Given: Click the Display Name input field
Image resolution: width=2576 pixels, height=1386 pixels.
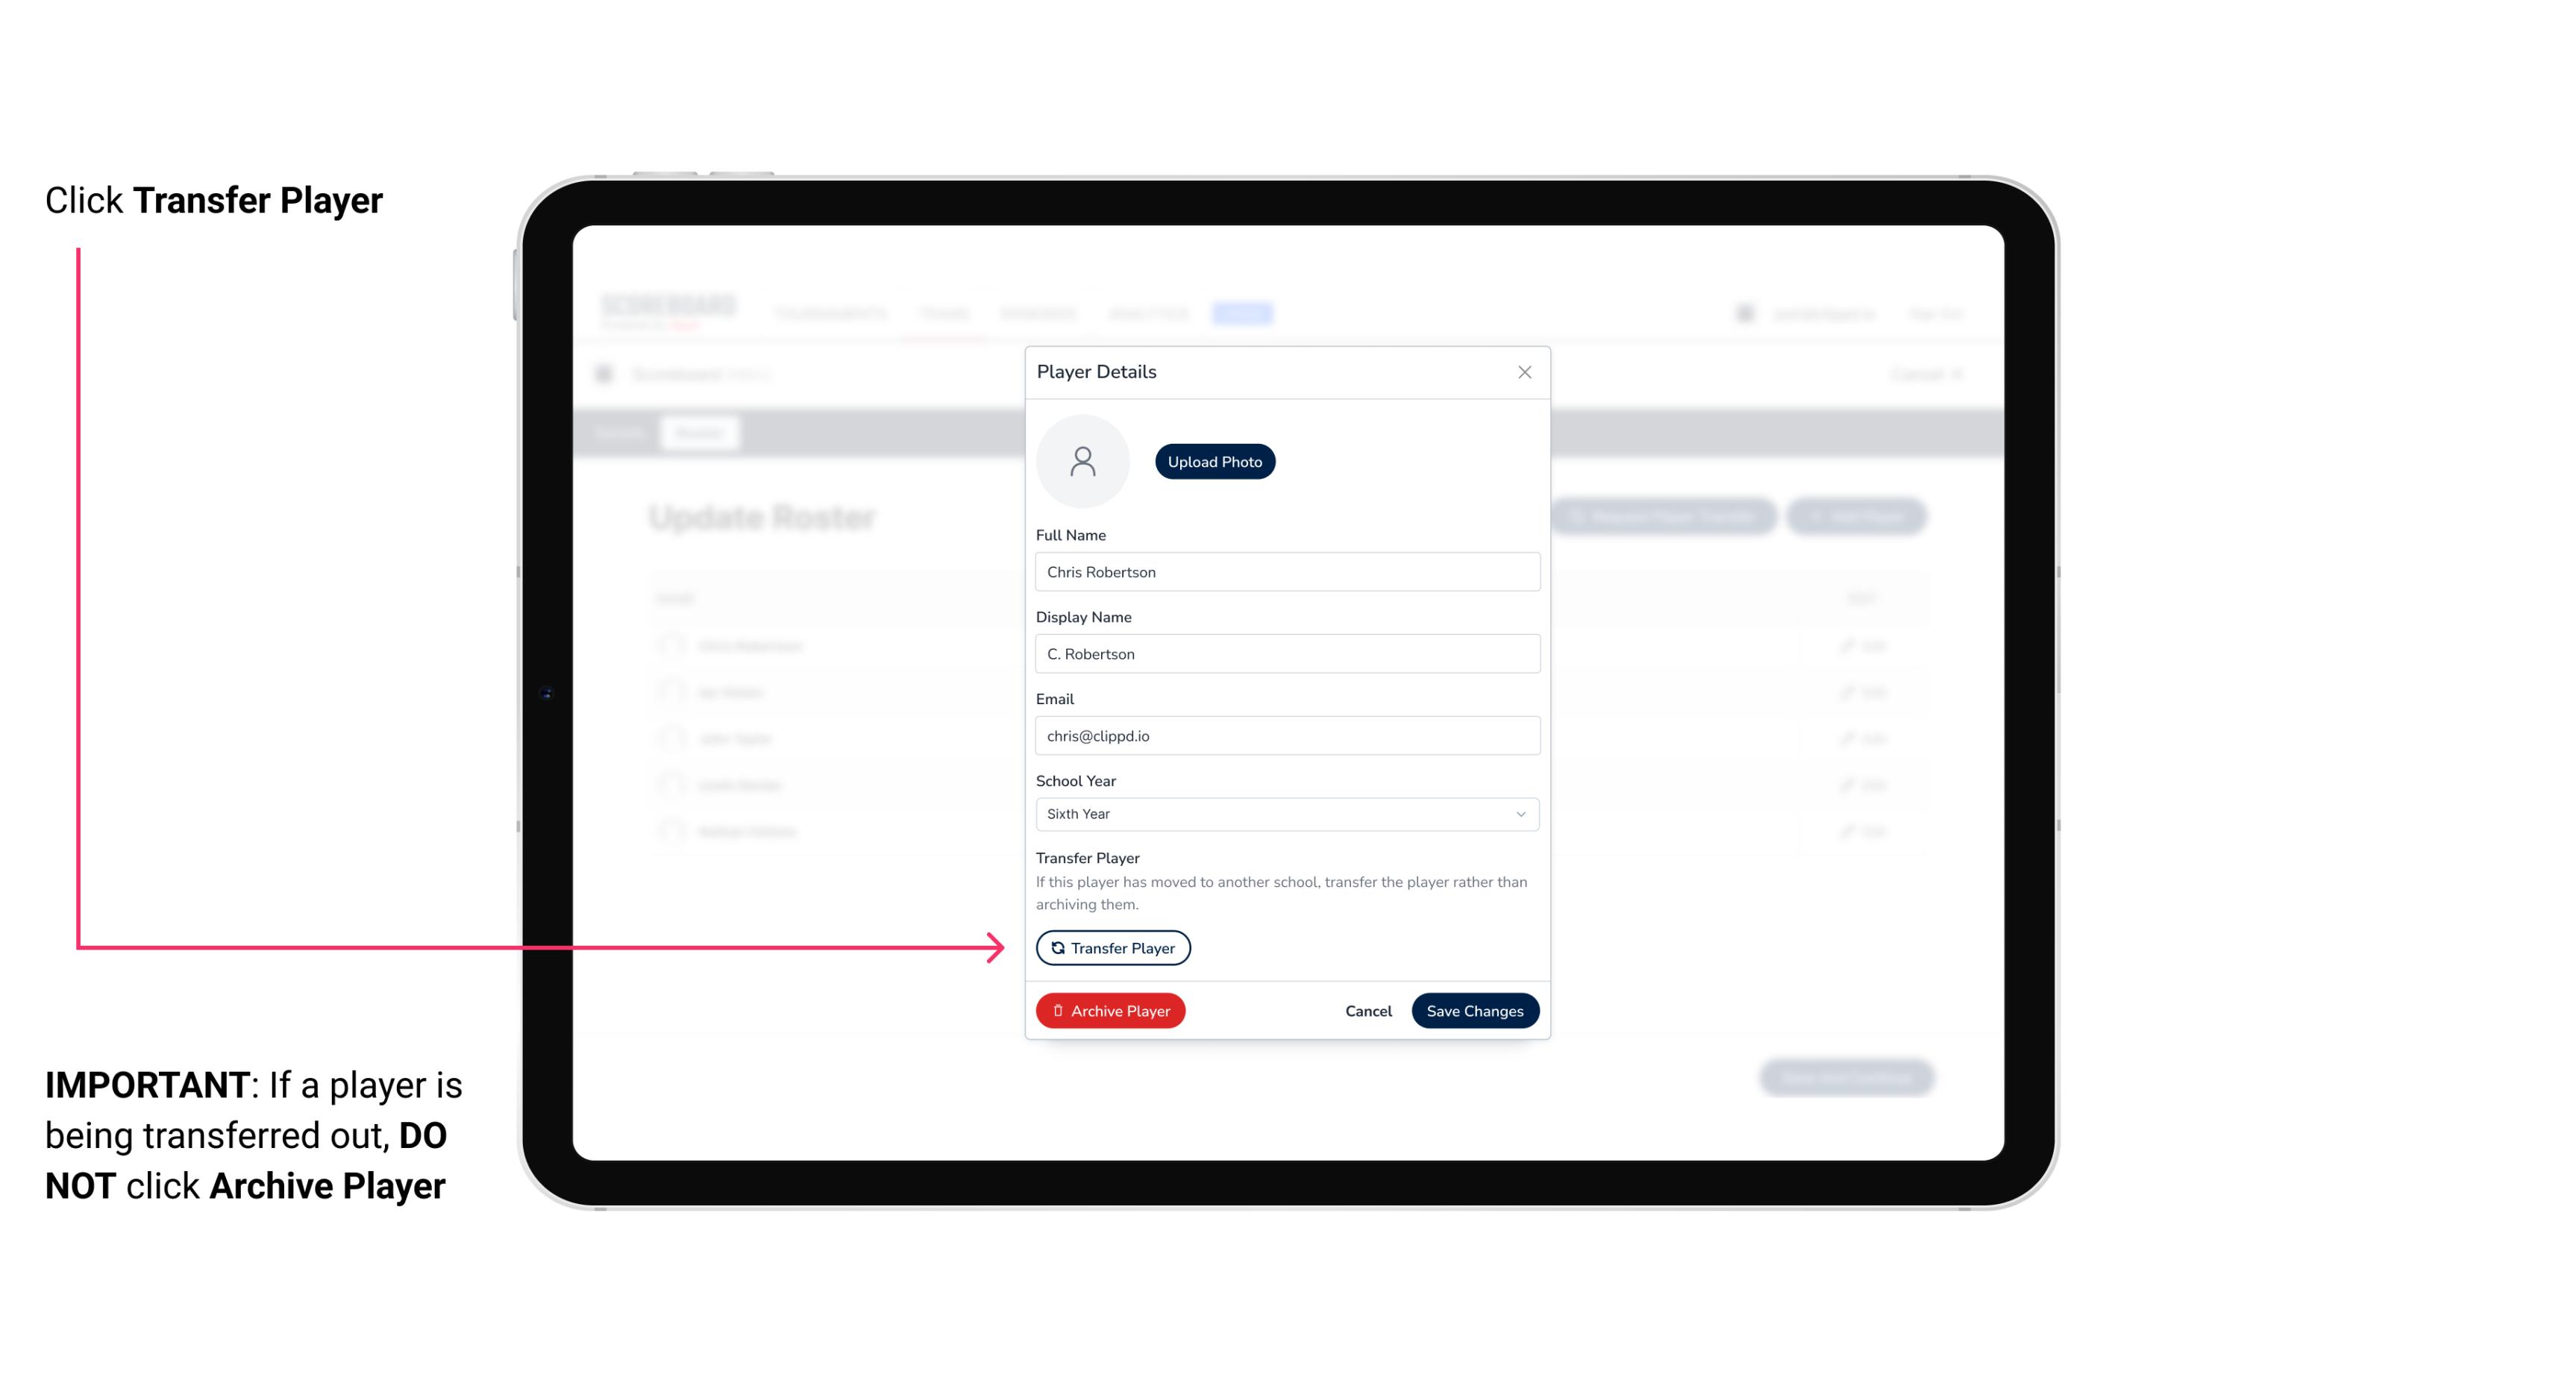Looking at the screenshot, I should [1285, 652].
